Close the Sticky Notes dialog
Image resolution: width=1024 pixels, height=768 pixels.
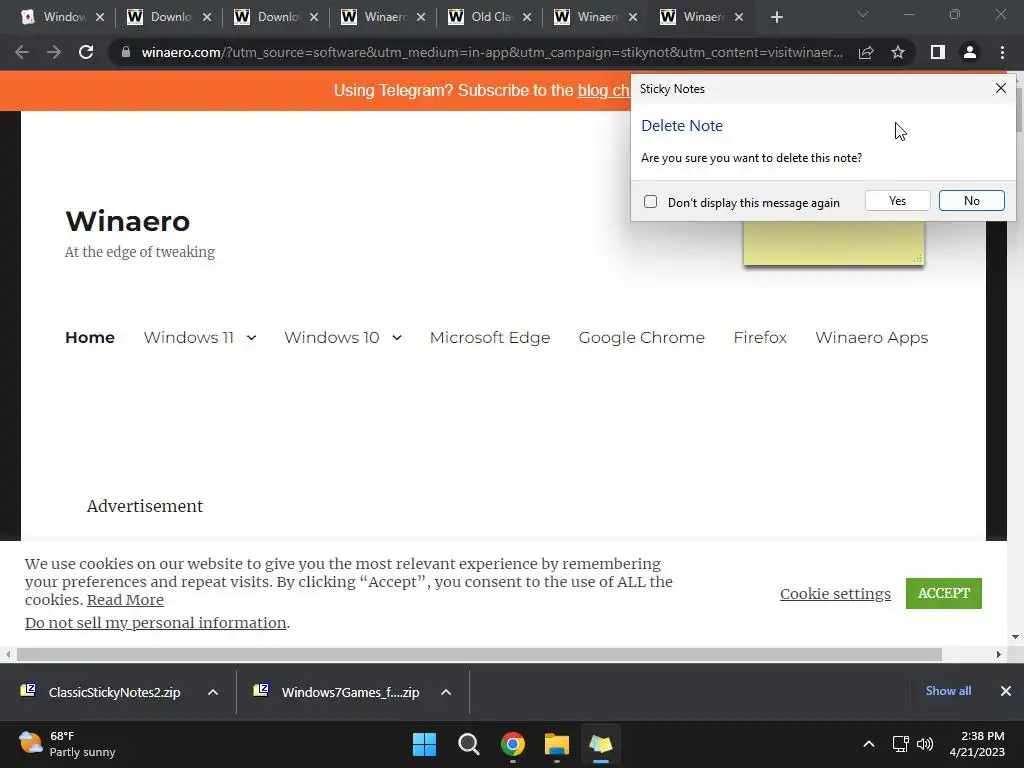pyautogui.click(x=1000, y=88)
